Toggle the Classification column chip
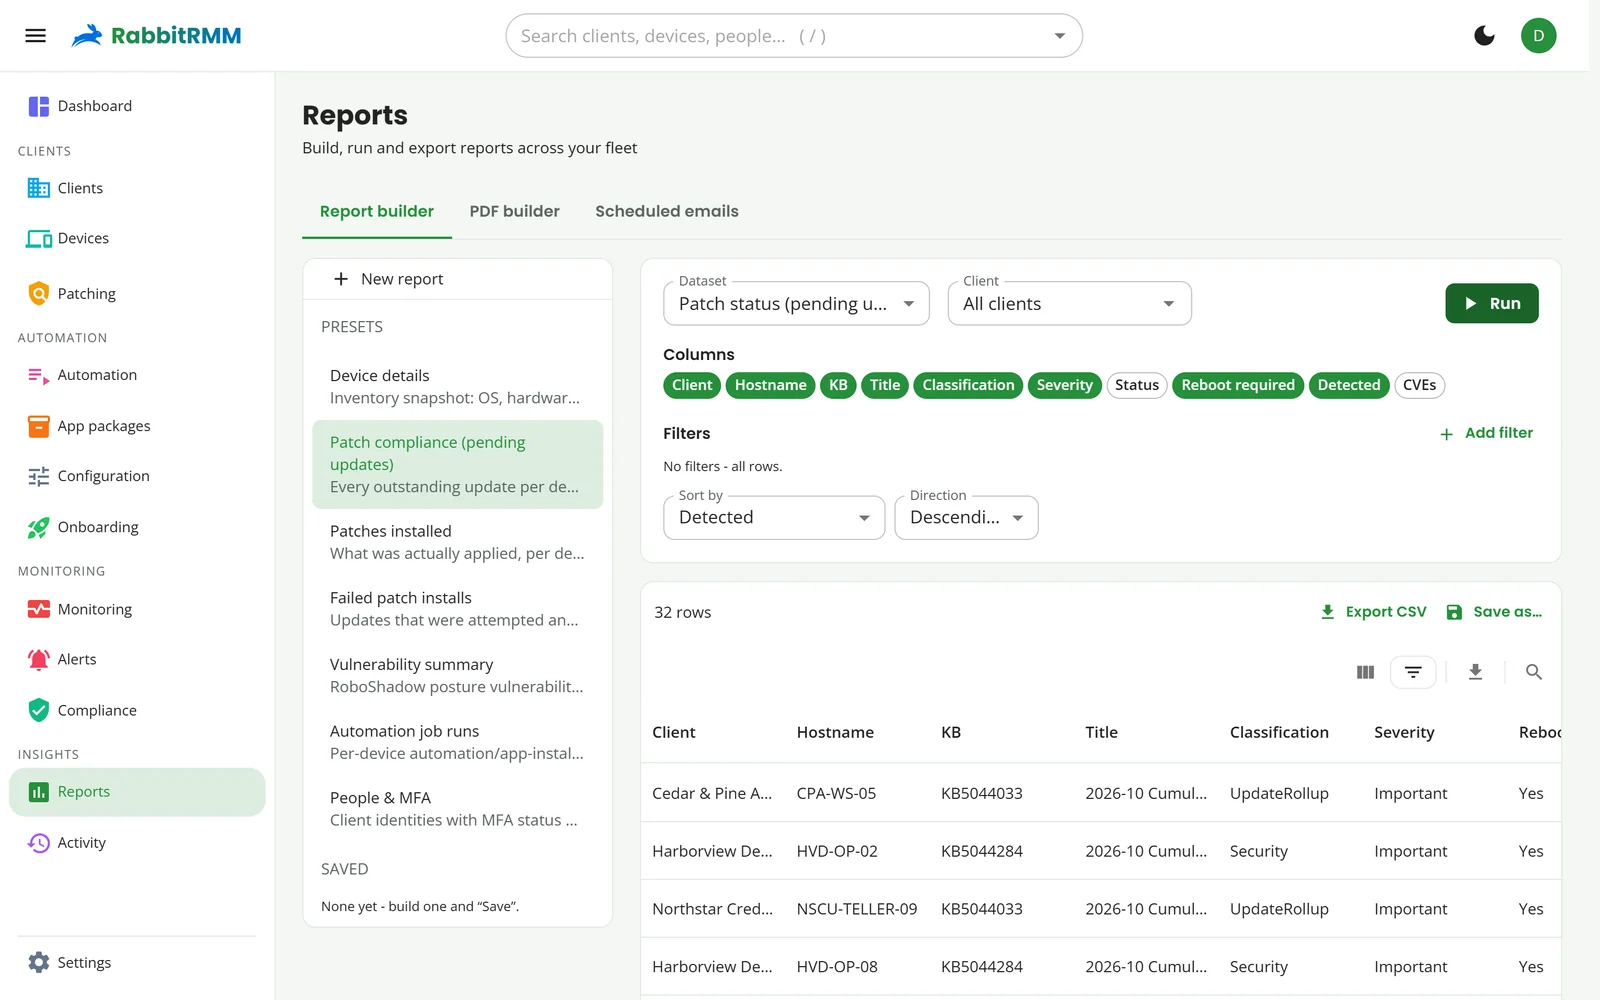The image size is (1600, 1000). [x=968, y=385]
